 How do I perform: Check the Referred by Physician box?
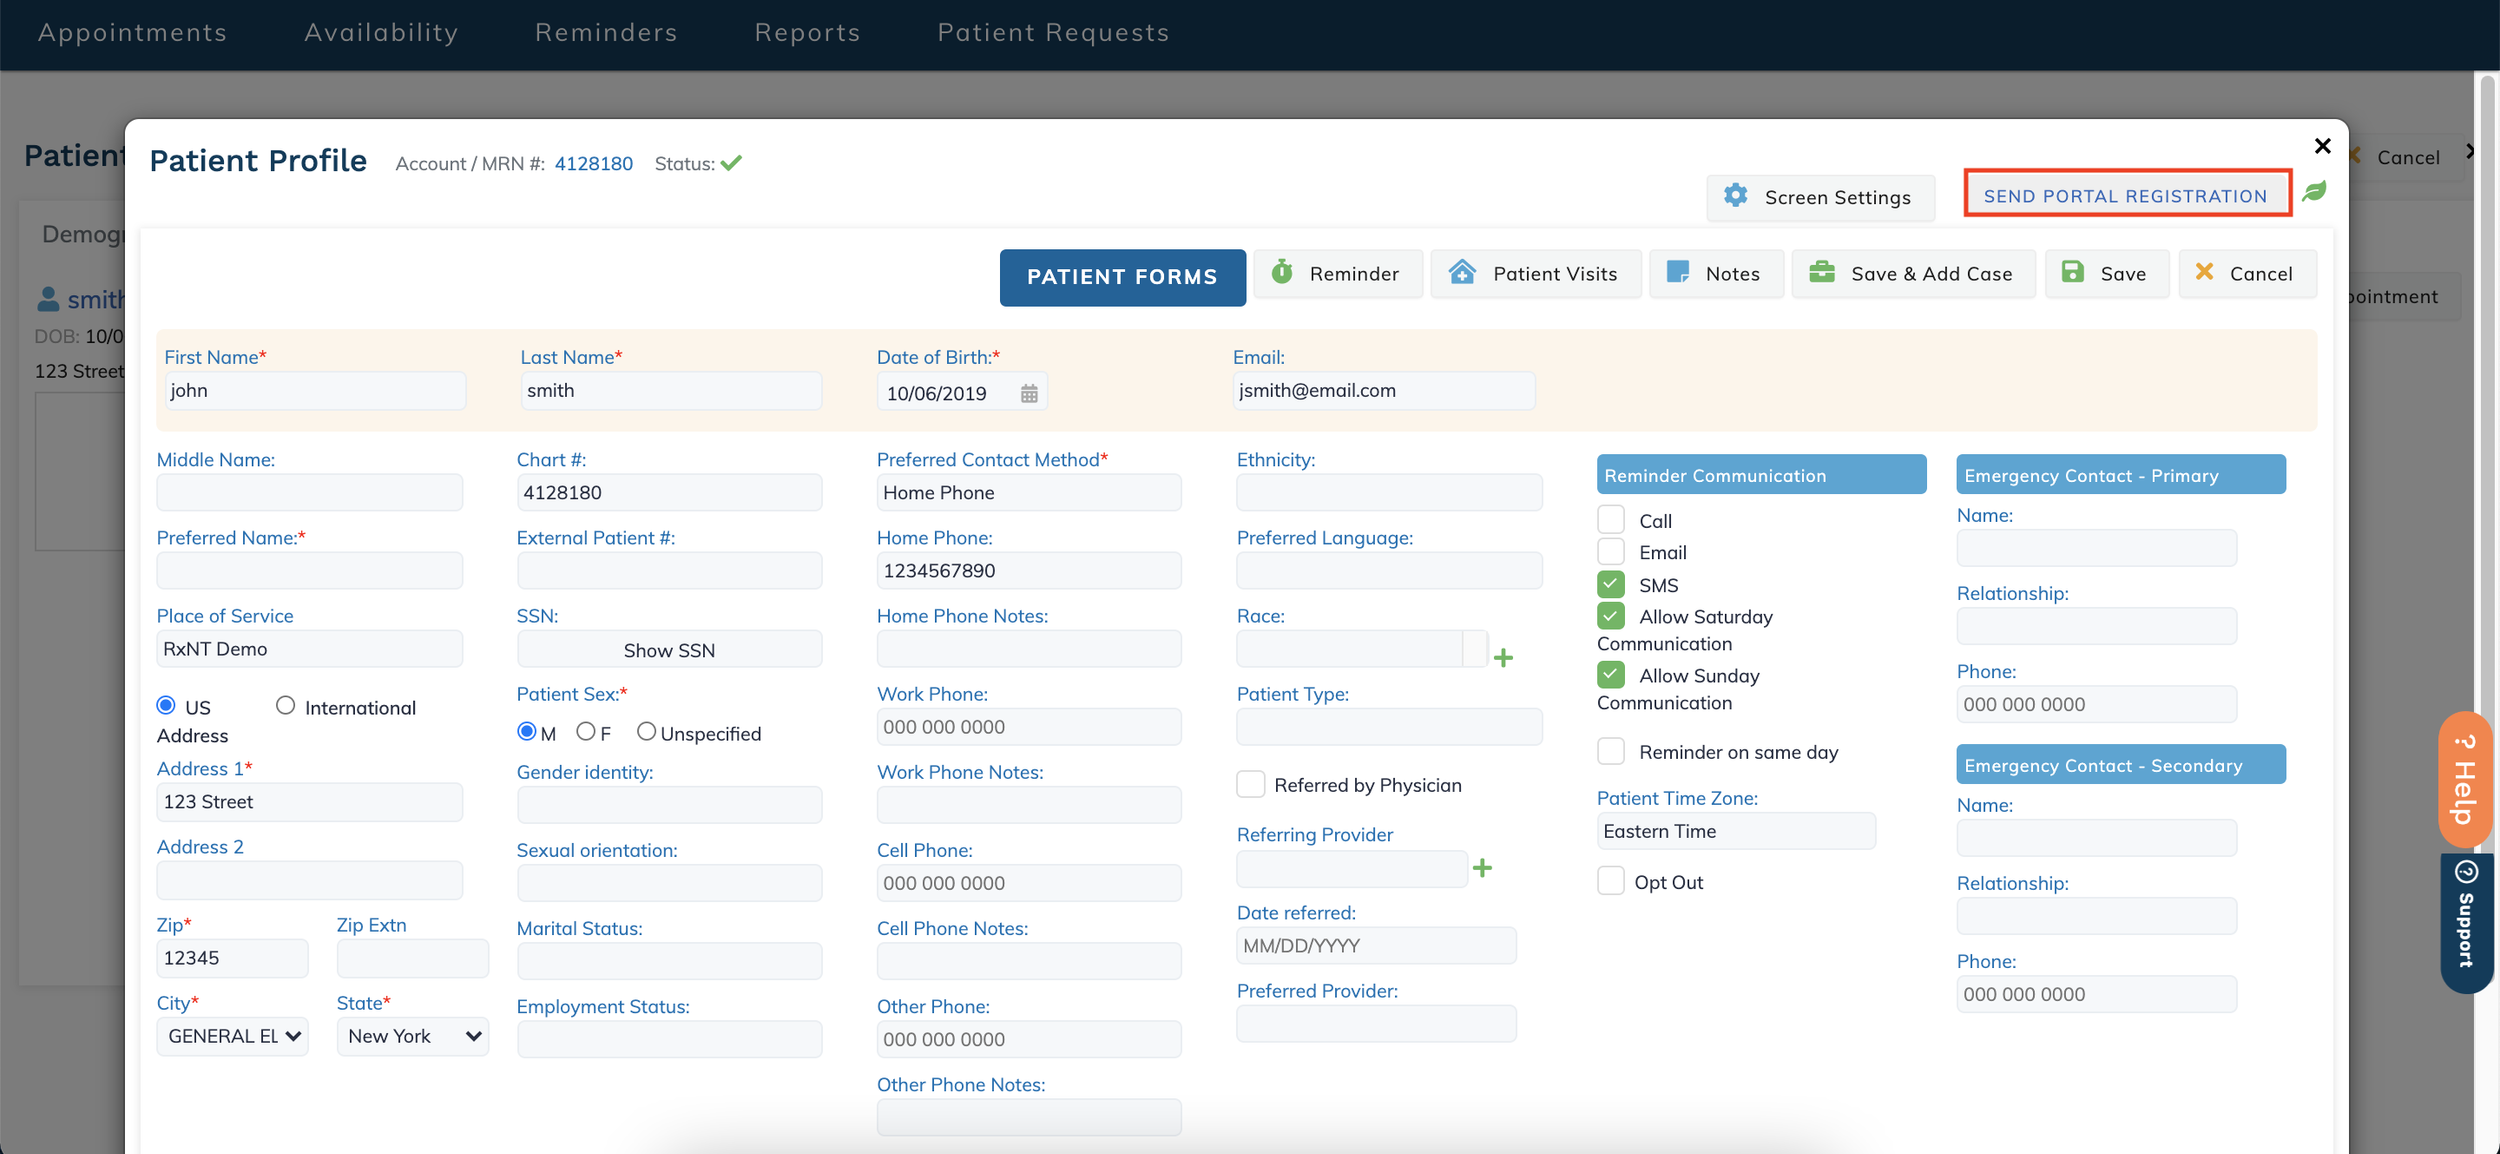point(1251,785)
